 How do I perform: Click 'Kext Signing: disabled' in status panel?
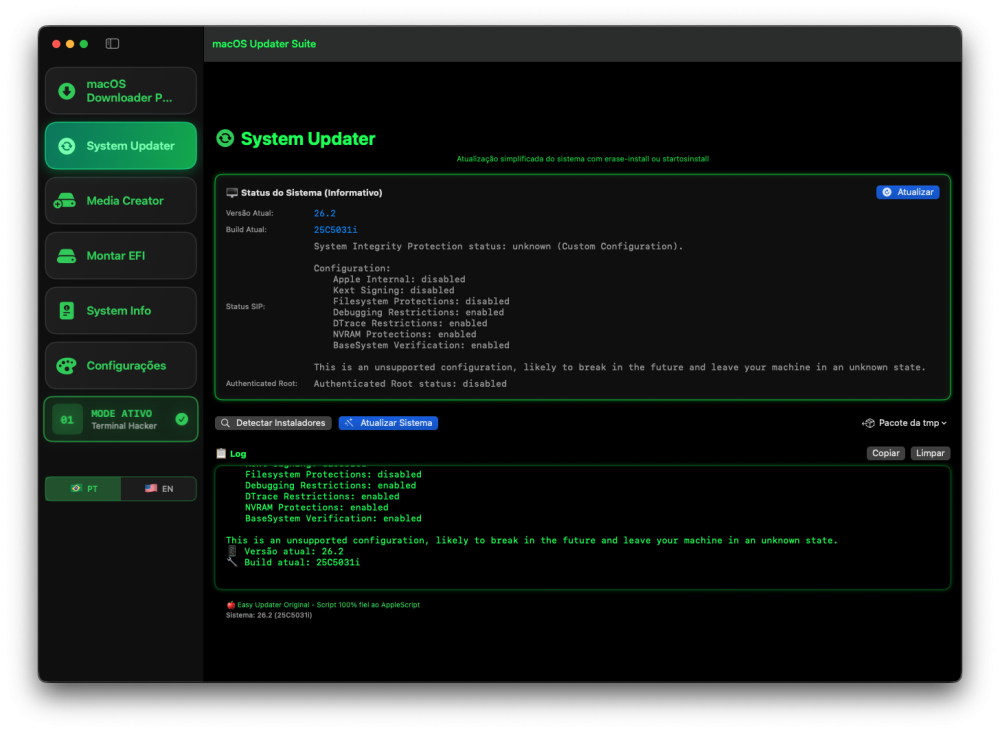point(393,290)
